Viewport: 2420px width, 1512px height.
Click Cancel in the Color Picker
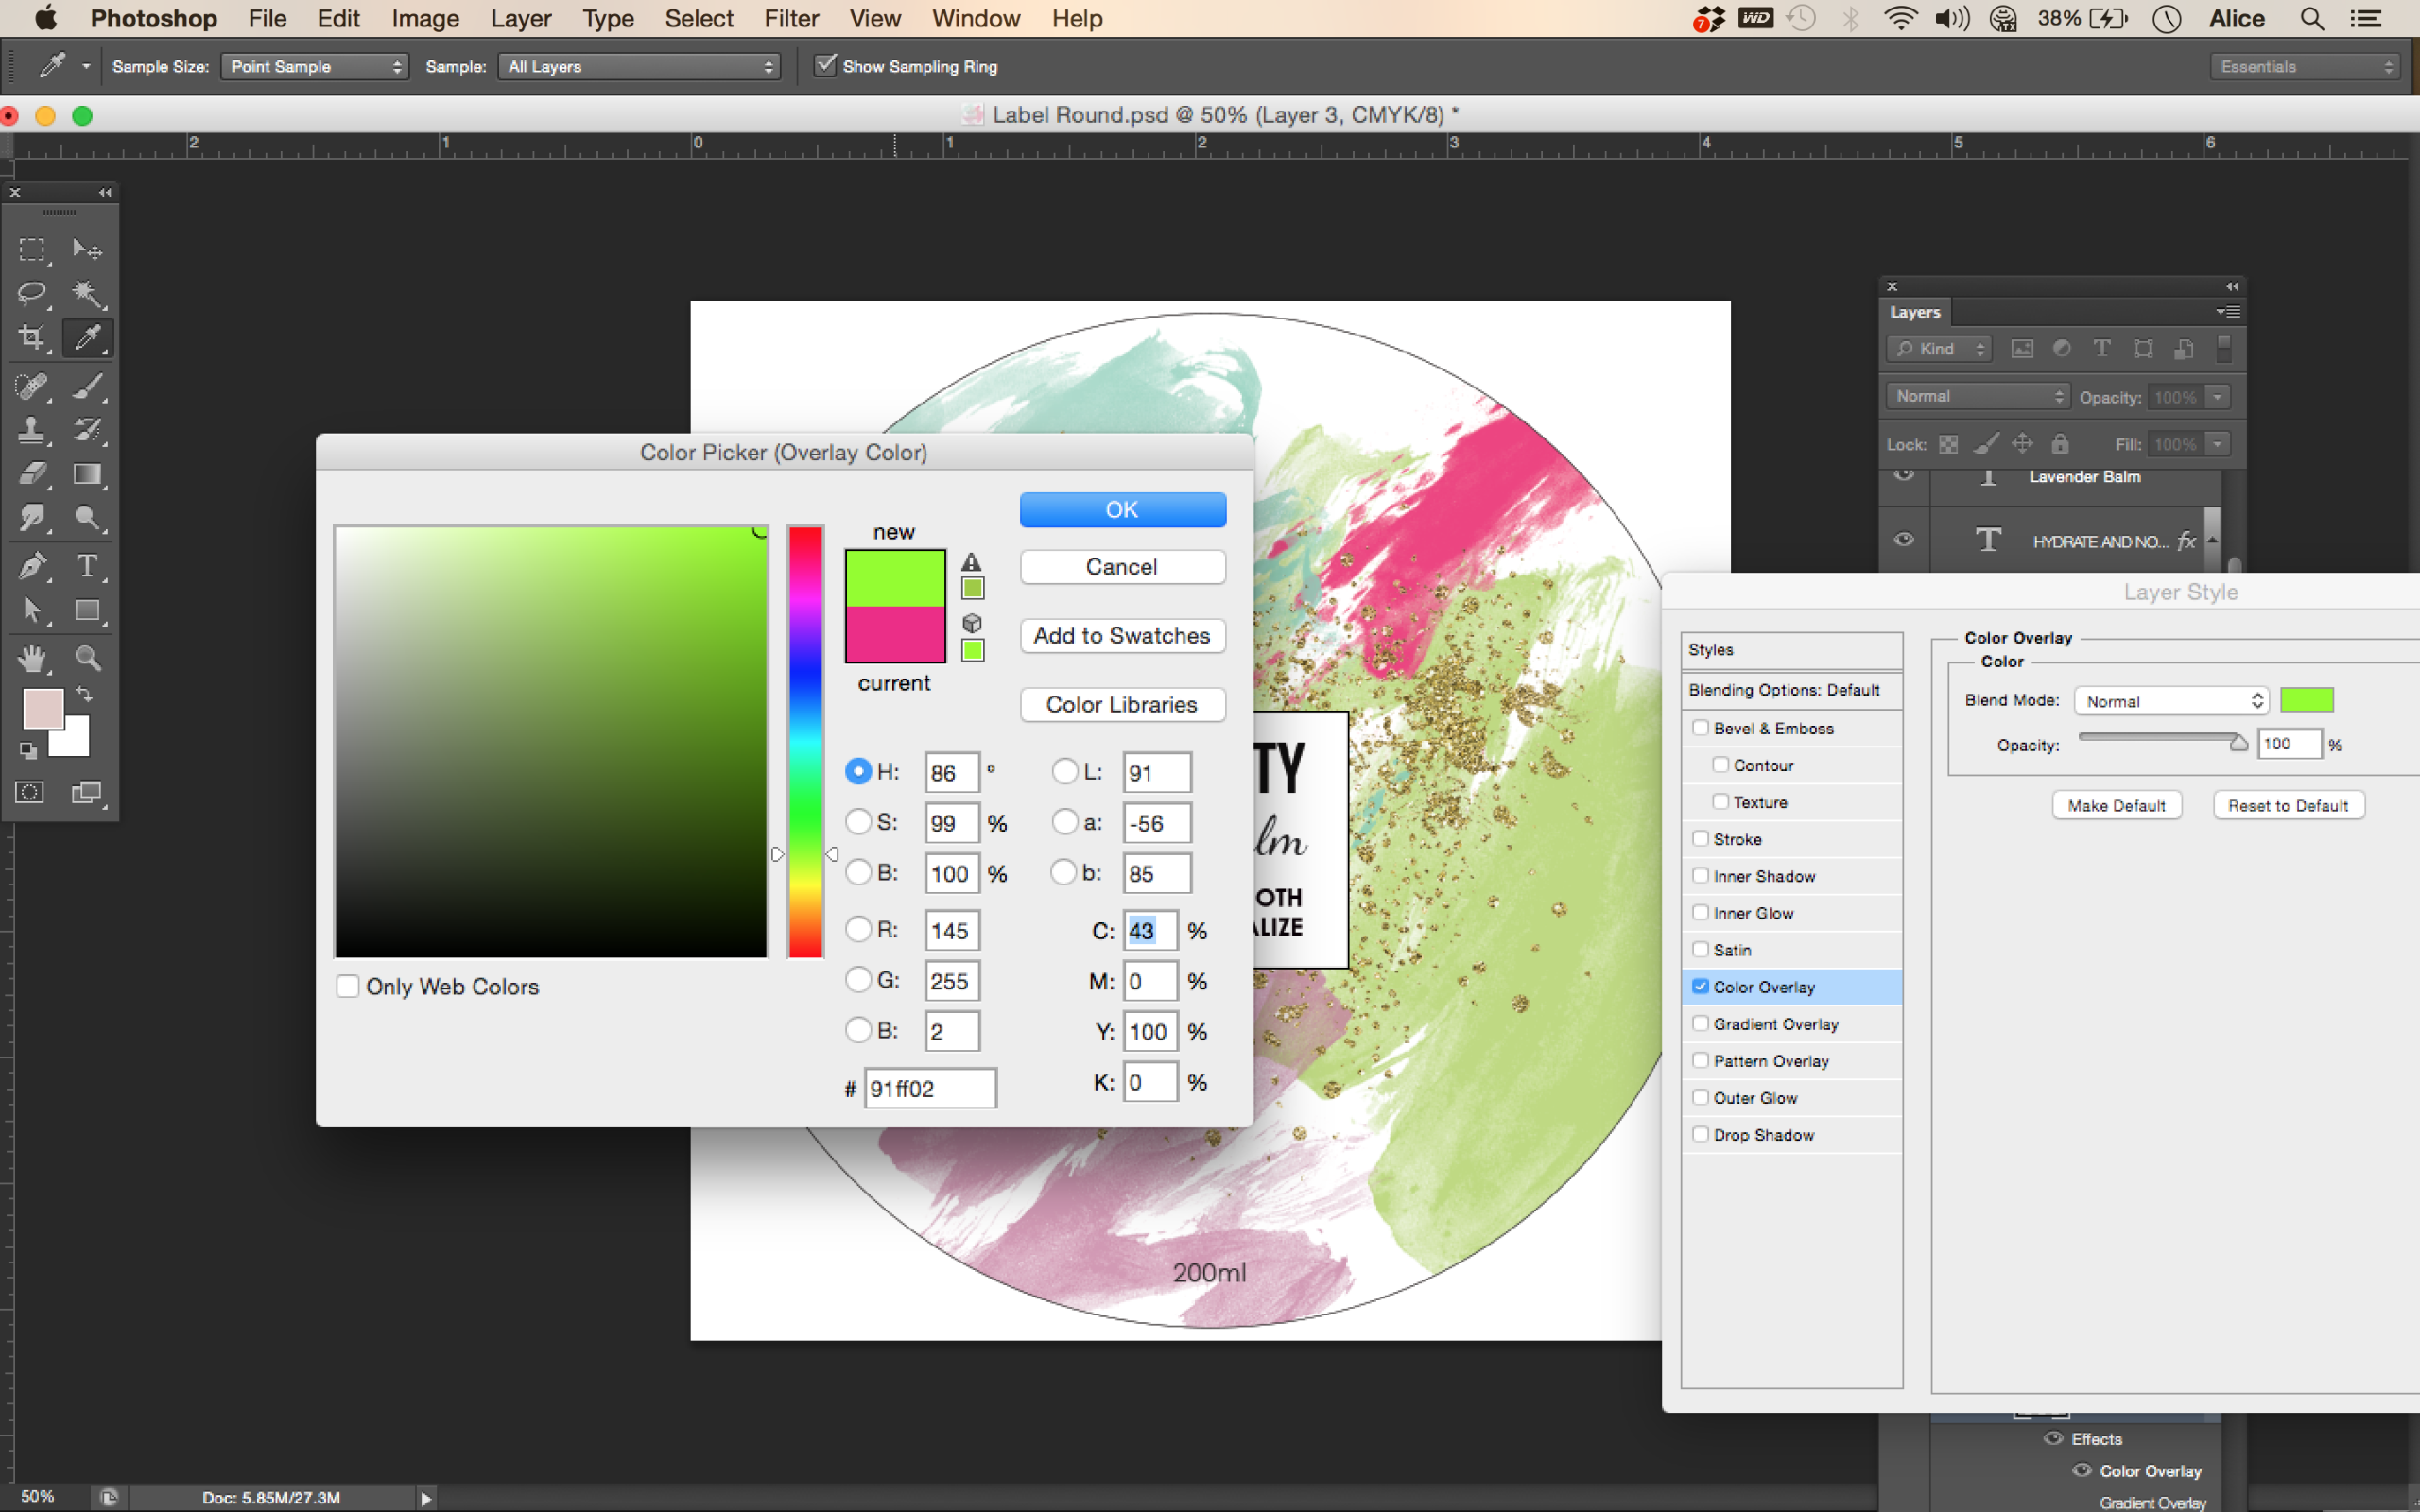pyautogui.click(x=1122, y=566)
